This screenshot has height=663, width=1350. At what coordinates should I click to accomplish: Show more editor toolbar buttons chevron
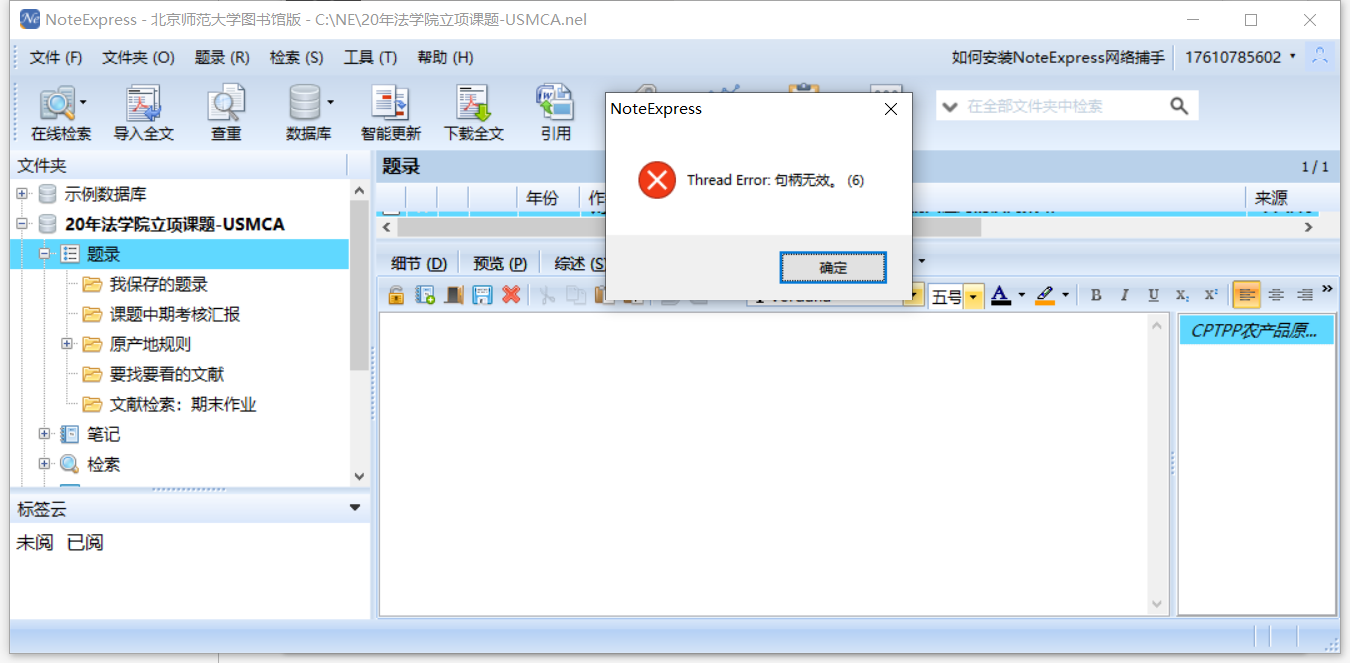(x=1328, y=289)
